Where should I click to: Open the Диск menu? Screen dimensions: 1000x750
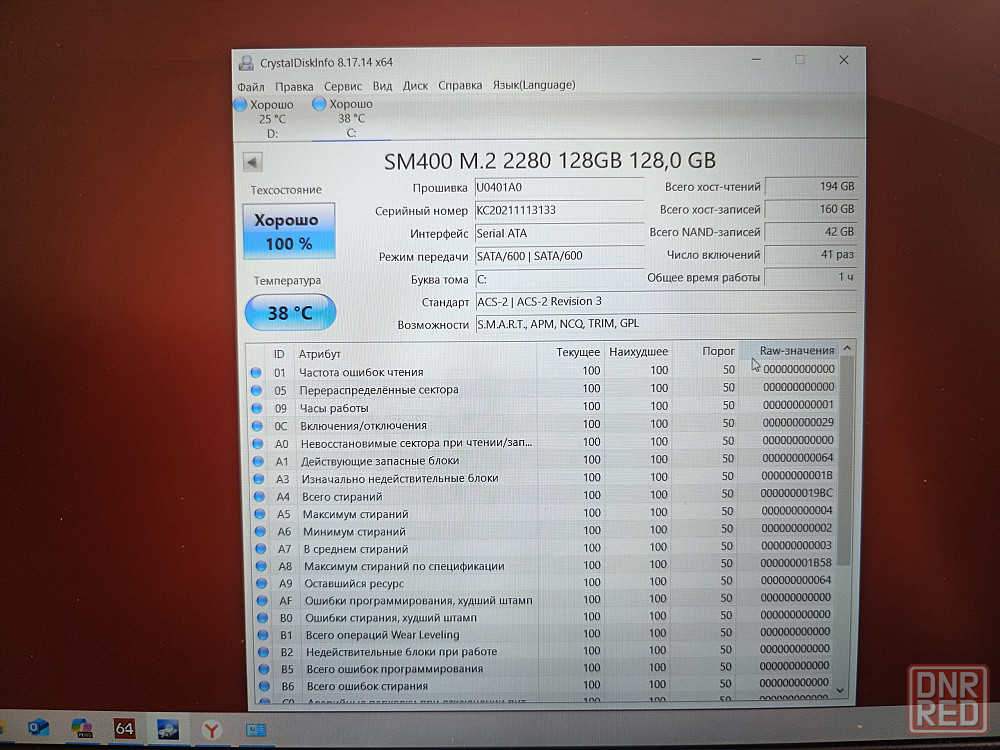click(415, 85)
